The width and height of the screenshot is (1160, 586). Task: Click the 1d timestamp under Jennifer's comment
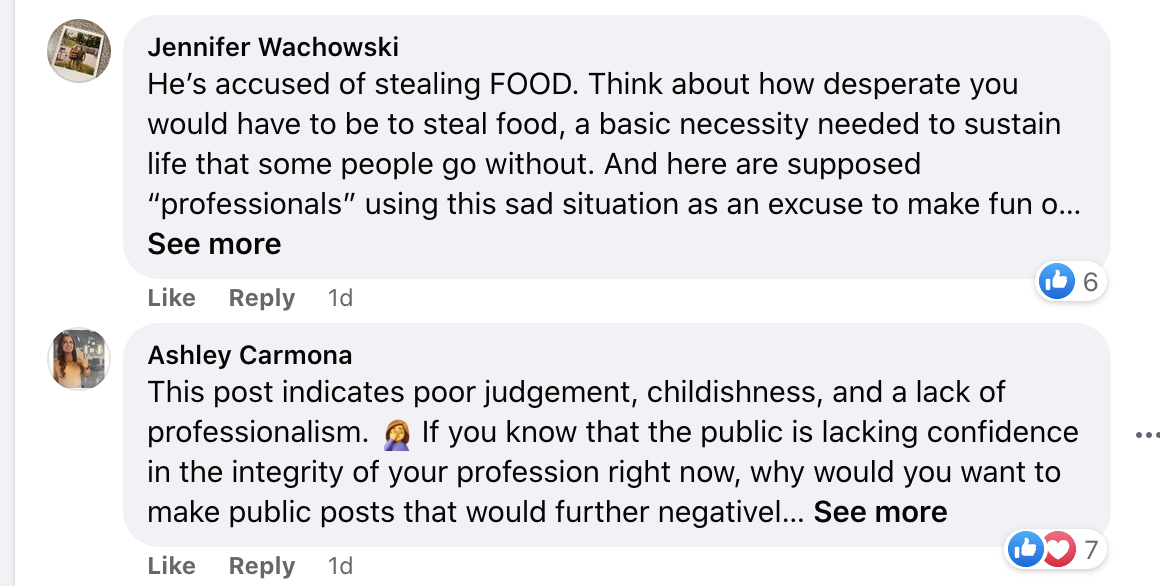tap(340, 298)
